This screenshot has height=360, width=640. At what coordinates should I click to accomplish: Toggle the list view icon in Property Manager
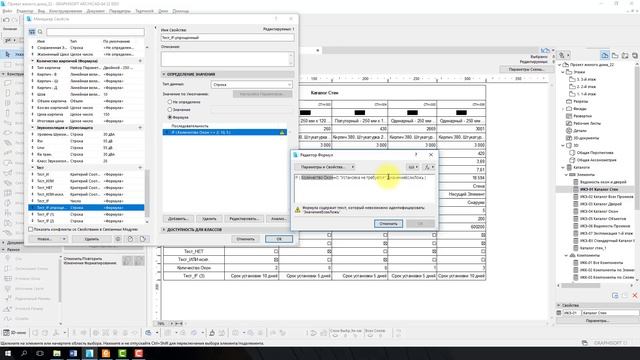32,32
